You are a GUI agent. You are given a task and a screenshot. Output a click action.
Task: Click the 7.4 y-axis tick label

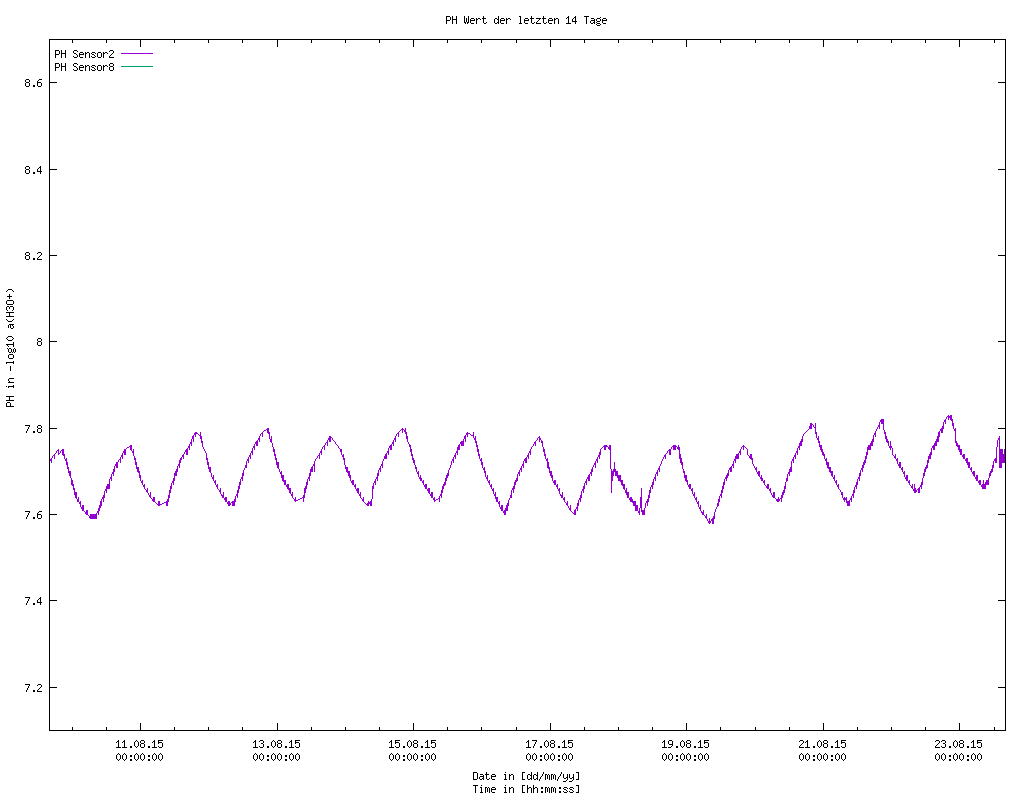click(x=32, y=601)
